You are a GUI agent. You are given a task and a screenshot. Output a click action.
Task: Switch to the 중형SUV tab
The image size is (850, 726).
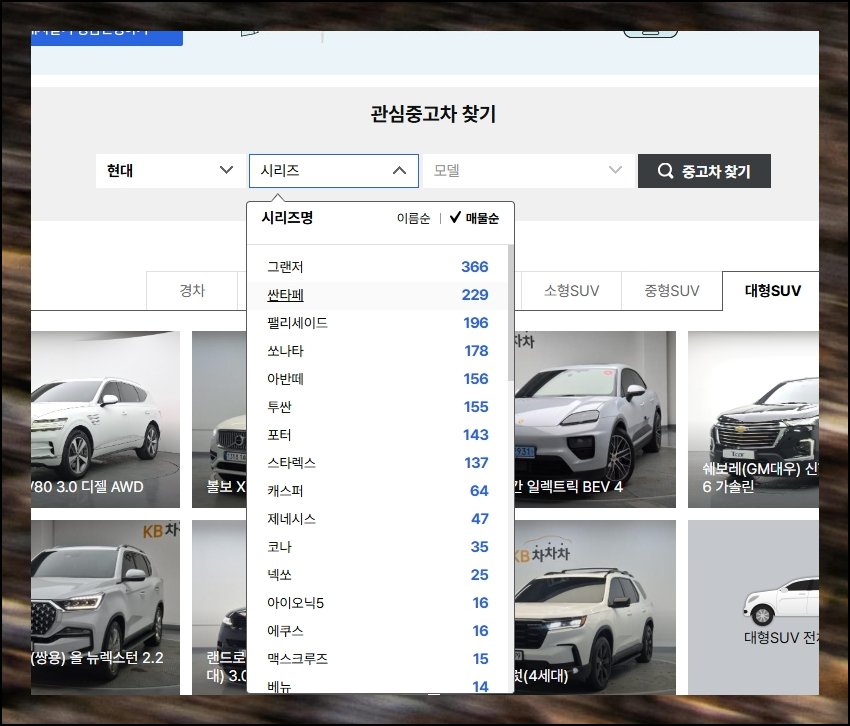tap(672, 291)
